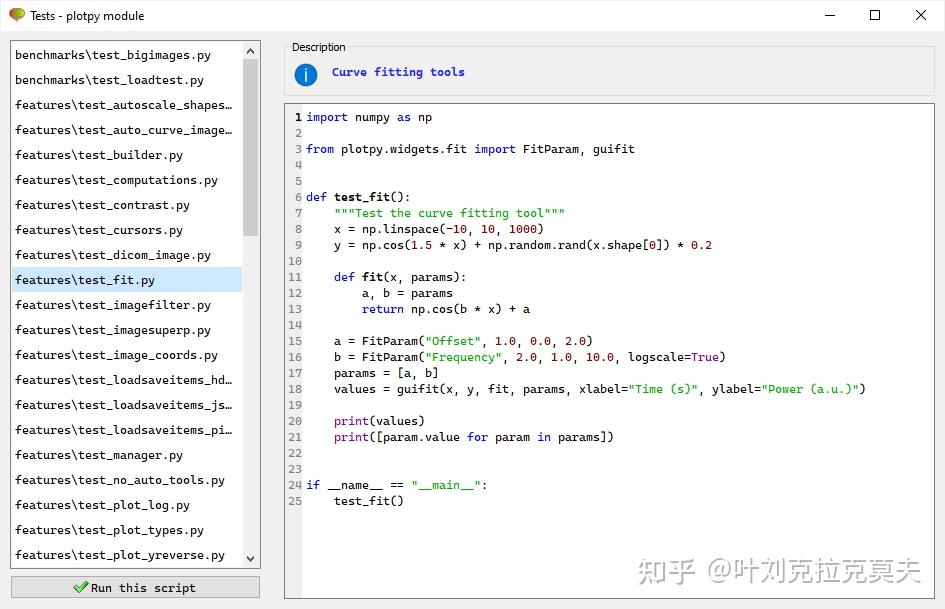The image size is (945, 609).
Task: Open features\test_imagesuperp.py entry
Action: [x=127, y=330]
